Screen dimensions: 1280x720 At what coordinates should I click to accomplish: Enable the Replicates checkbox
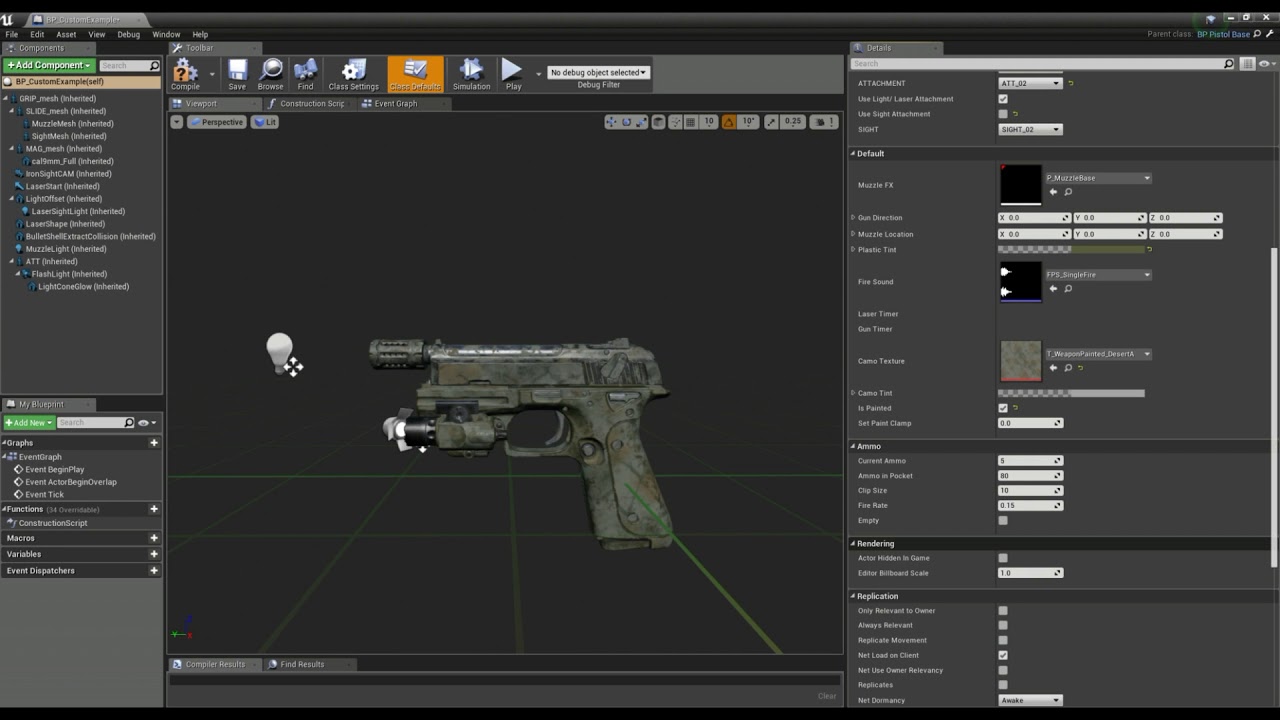pyautogui.click(x=1003, y=685)
